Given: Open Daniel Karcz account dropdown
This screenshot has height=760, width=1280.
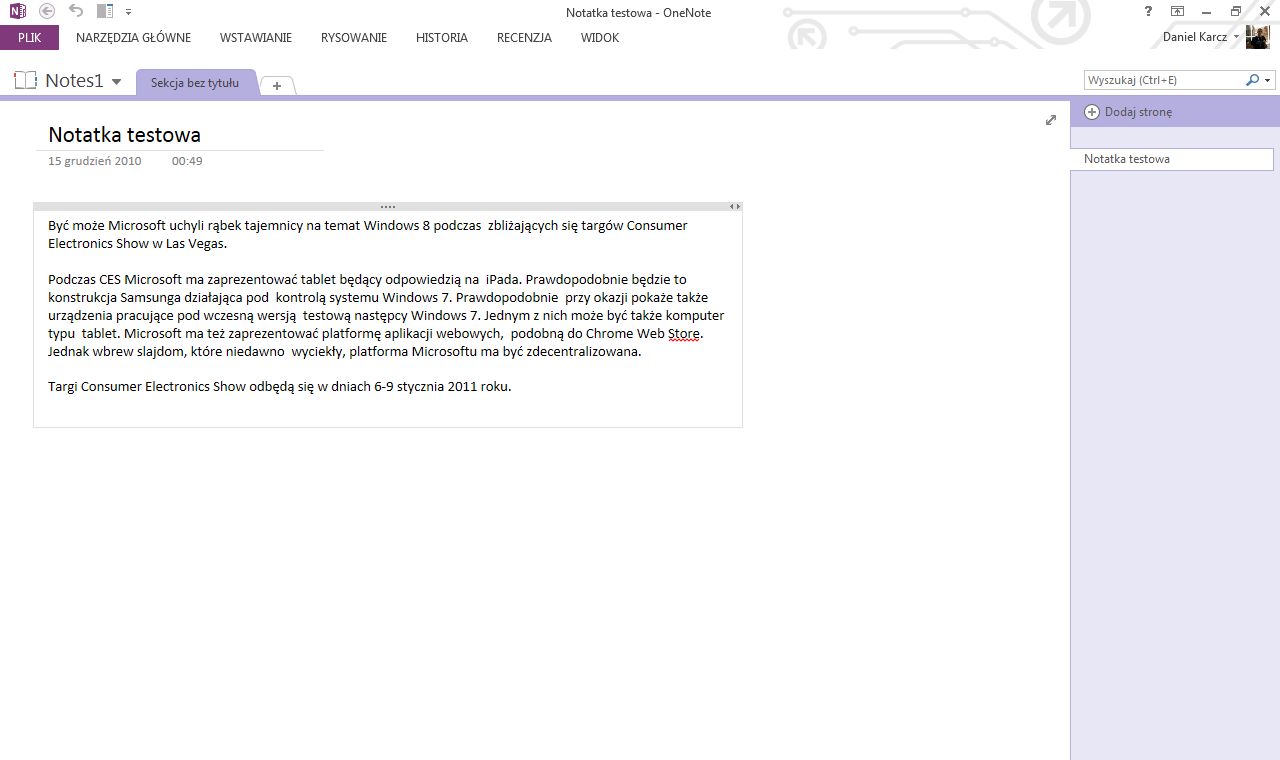Looking at the screenshot, I should click(1236, 37).
